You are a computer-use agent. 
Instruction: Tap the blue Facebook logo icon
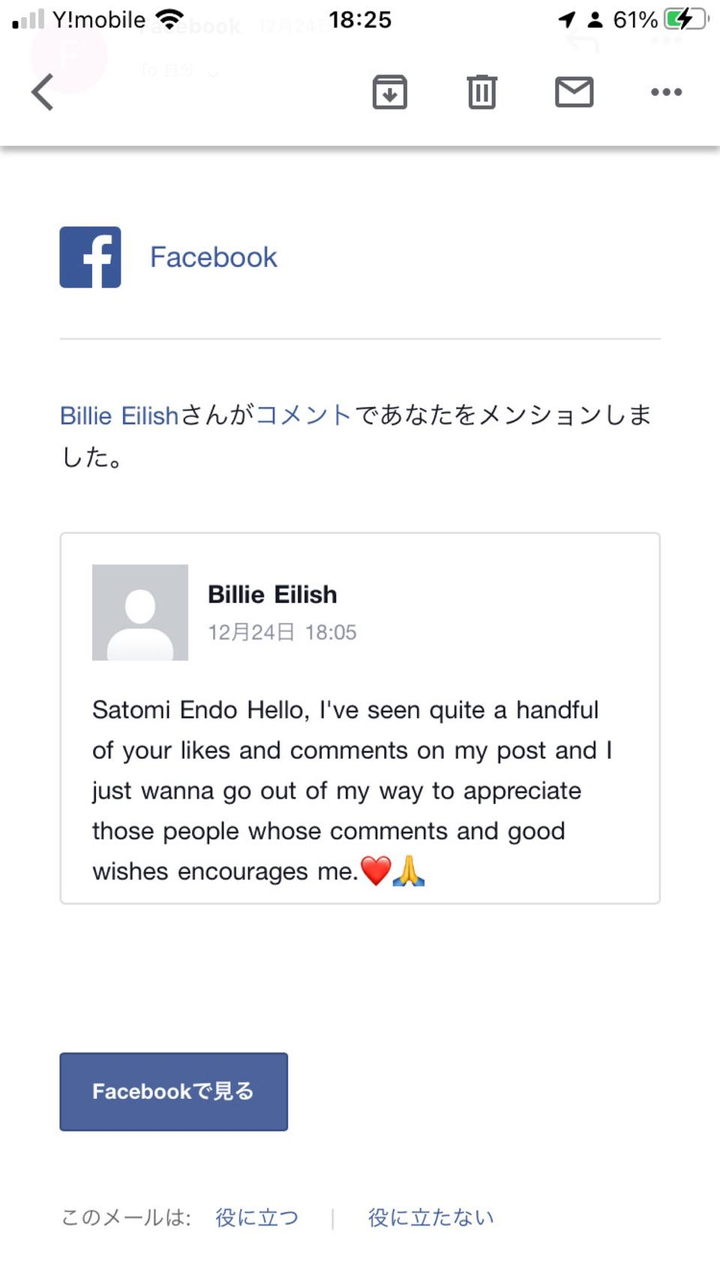pyautogui.click(x=90, y=257)
